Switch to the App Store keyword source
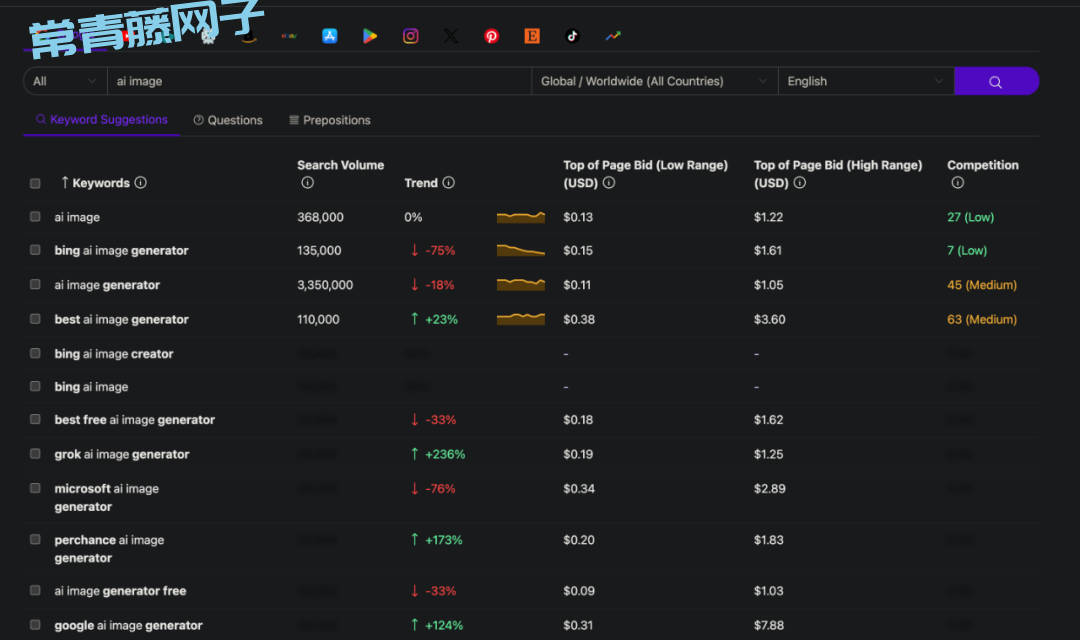This screenshot has height=640, width=1080. (x=329, y=36)
